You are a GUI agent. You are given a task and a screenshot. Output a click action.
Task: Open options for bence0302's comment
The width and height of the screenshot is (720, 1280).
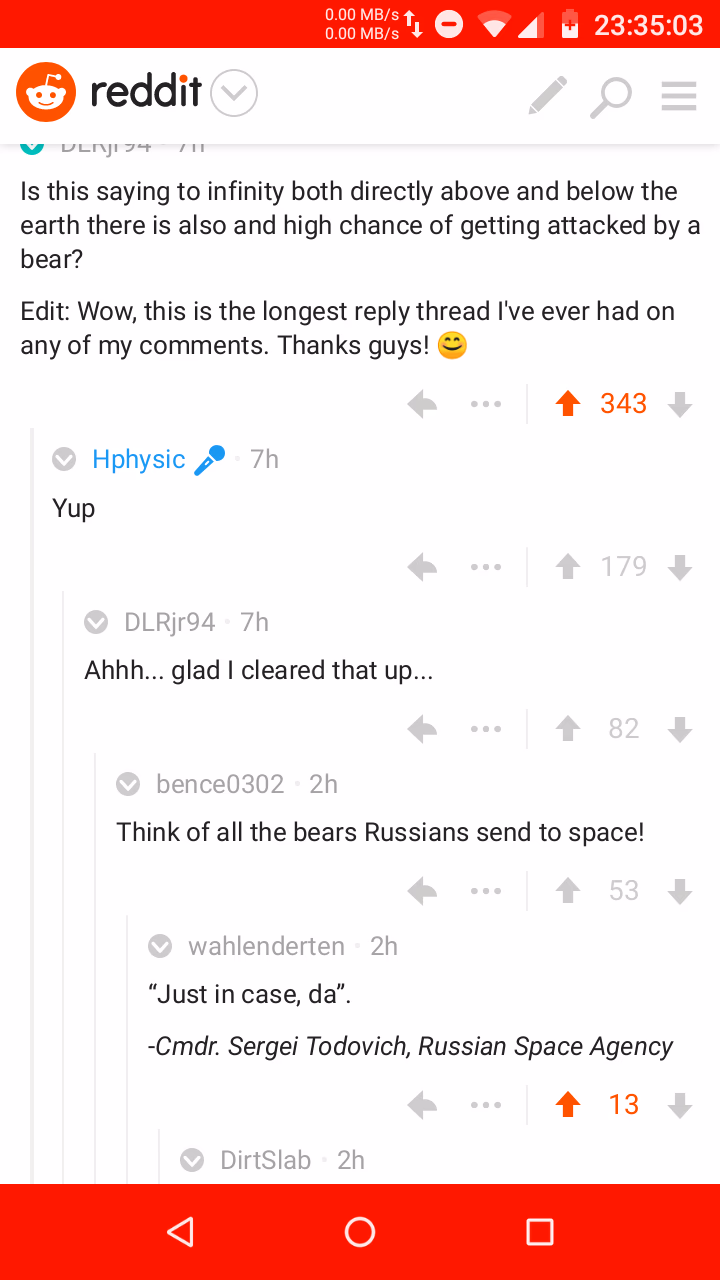[486, 891]
